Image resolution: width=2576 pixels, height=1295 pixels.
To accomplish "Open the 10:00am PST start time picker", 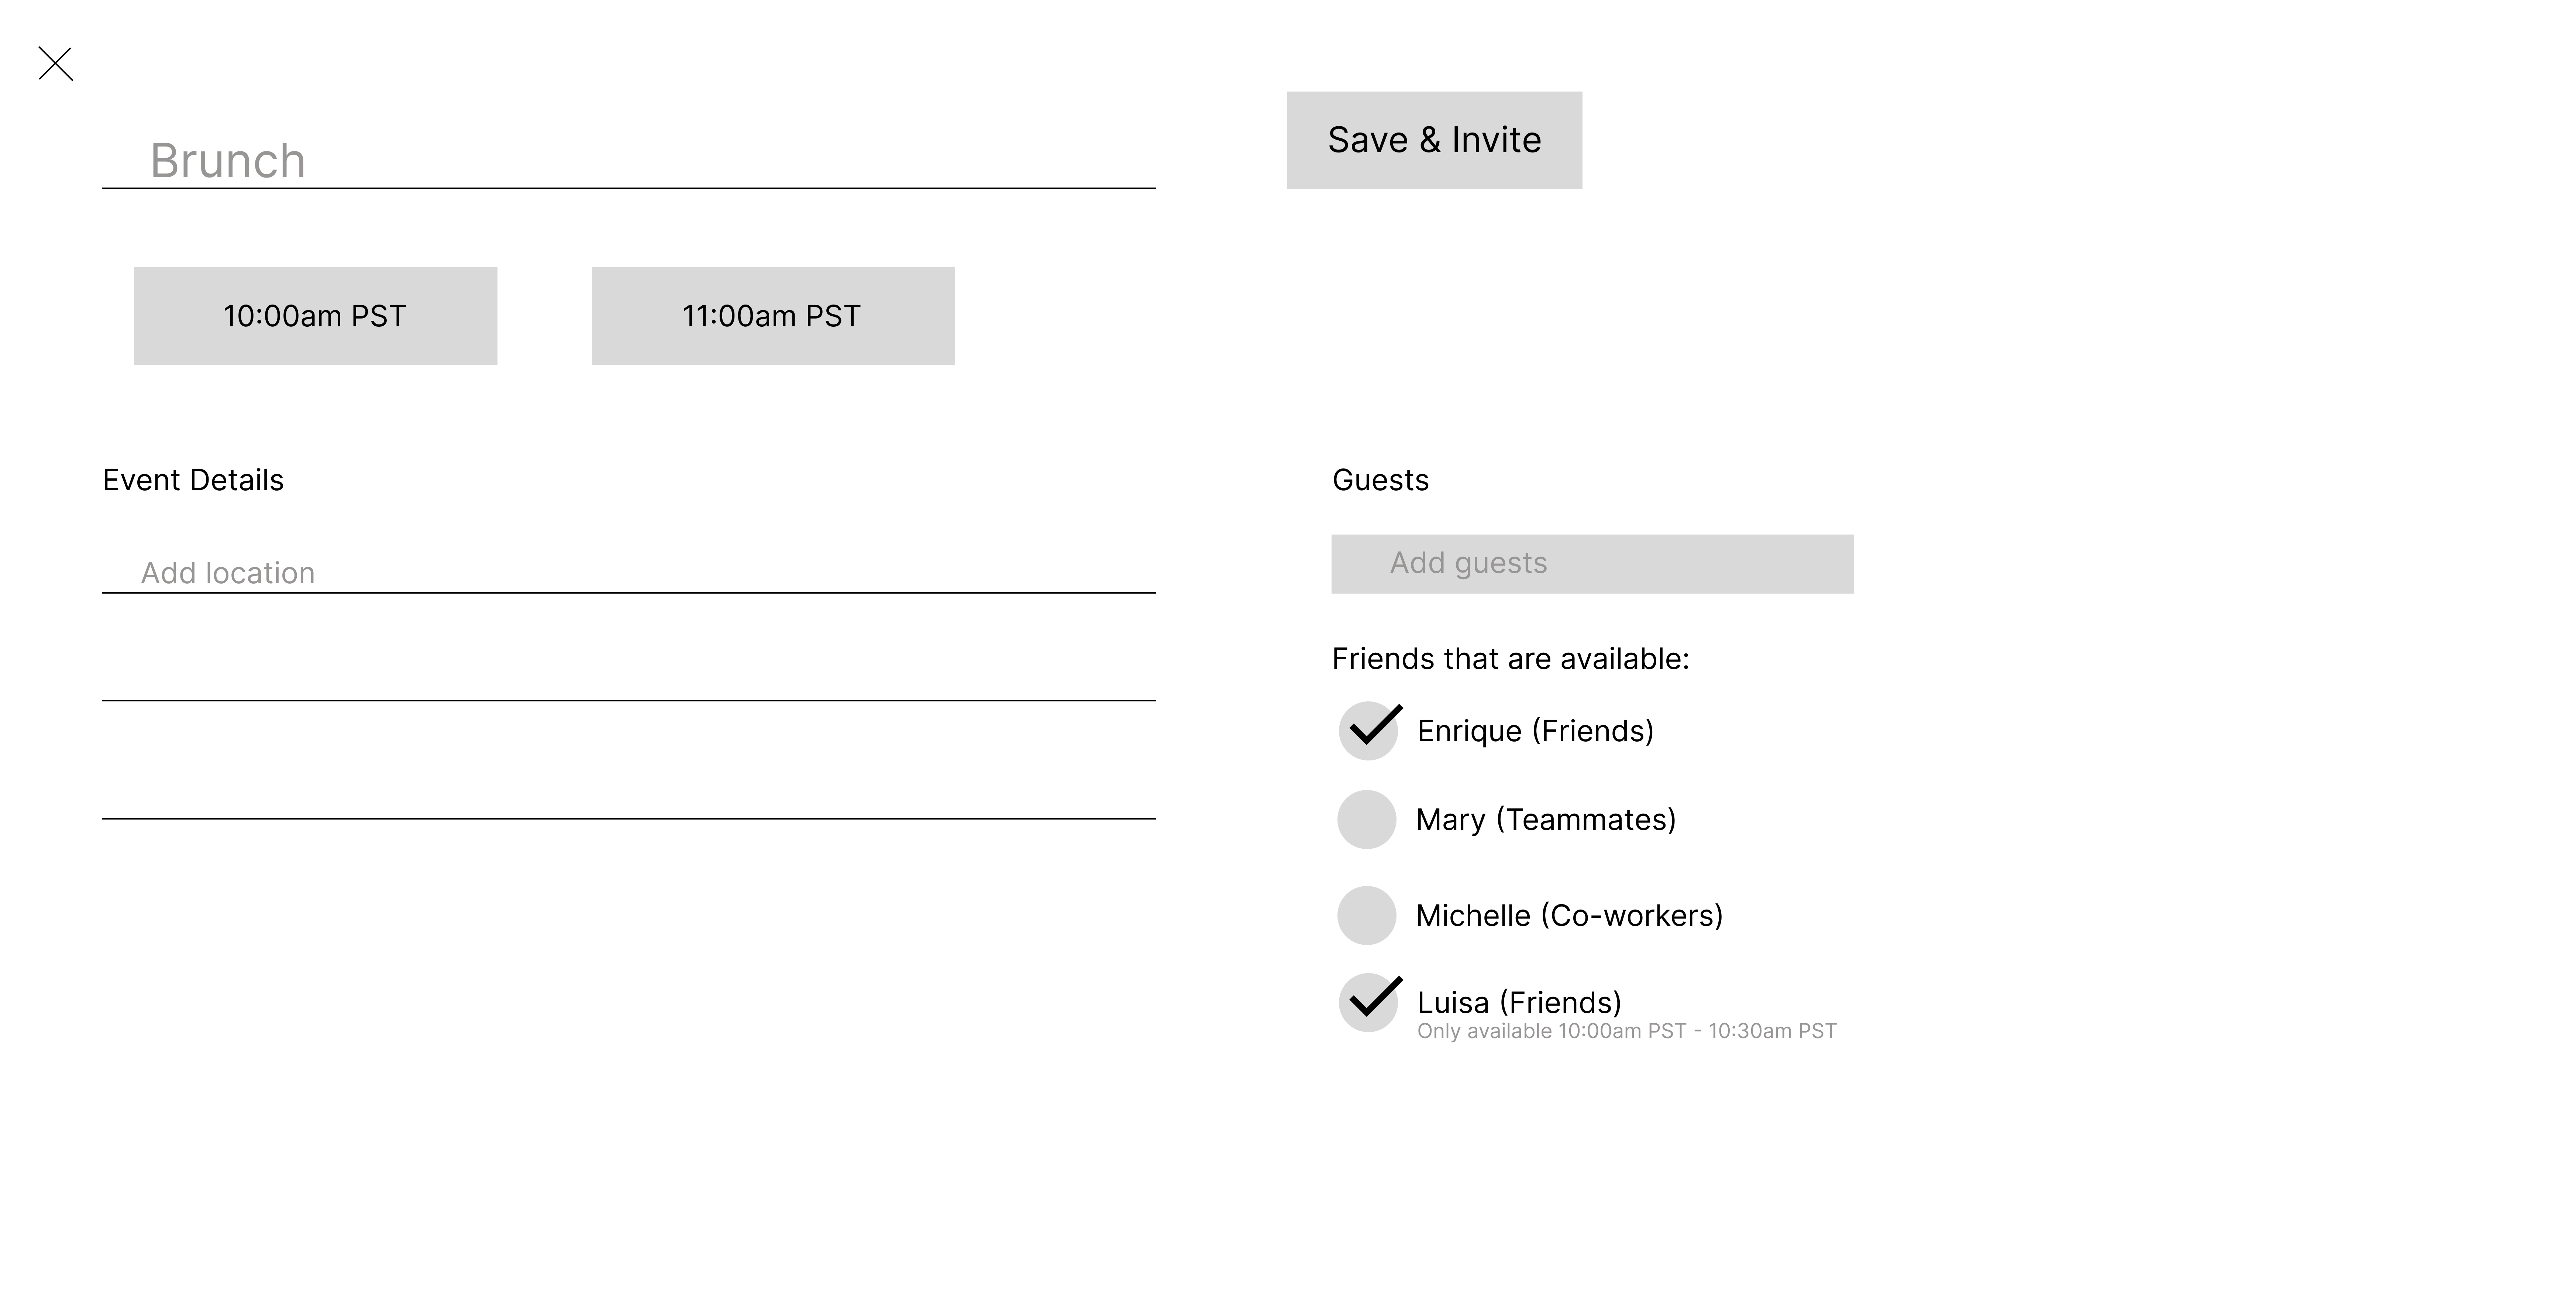I will 315,316.
